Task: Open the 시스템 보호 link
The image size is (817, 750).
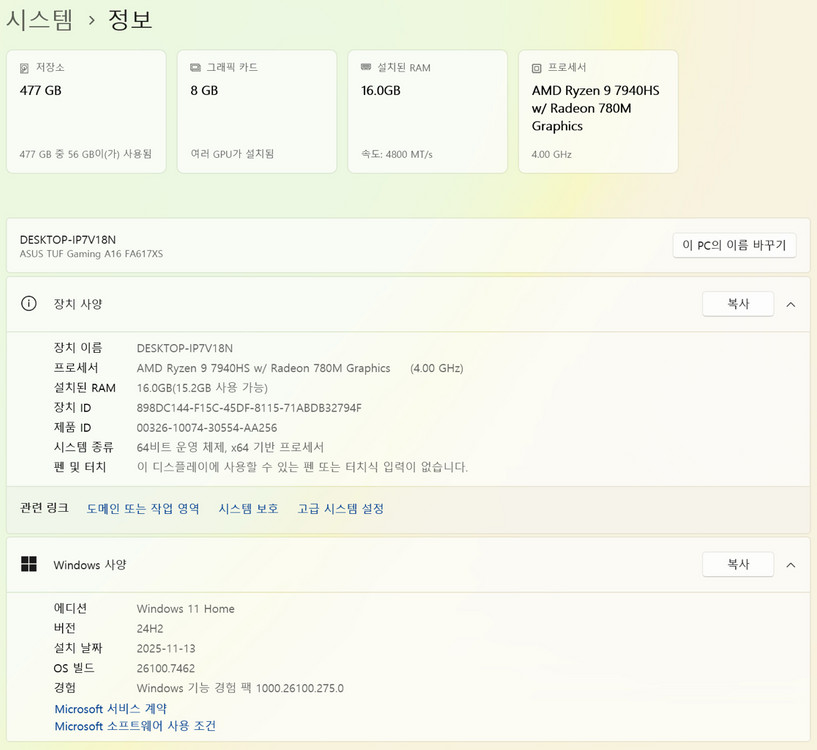Action: (248, 509)
